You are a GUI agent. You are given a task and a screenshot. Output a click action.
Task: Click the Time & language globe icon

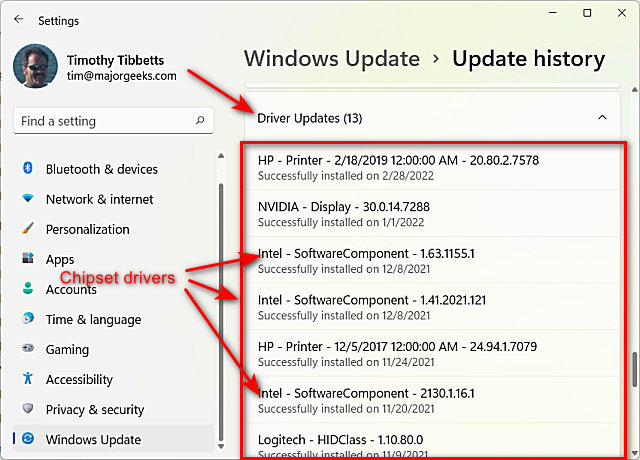(x=28, y=319)
